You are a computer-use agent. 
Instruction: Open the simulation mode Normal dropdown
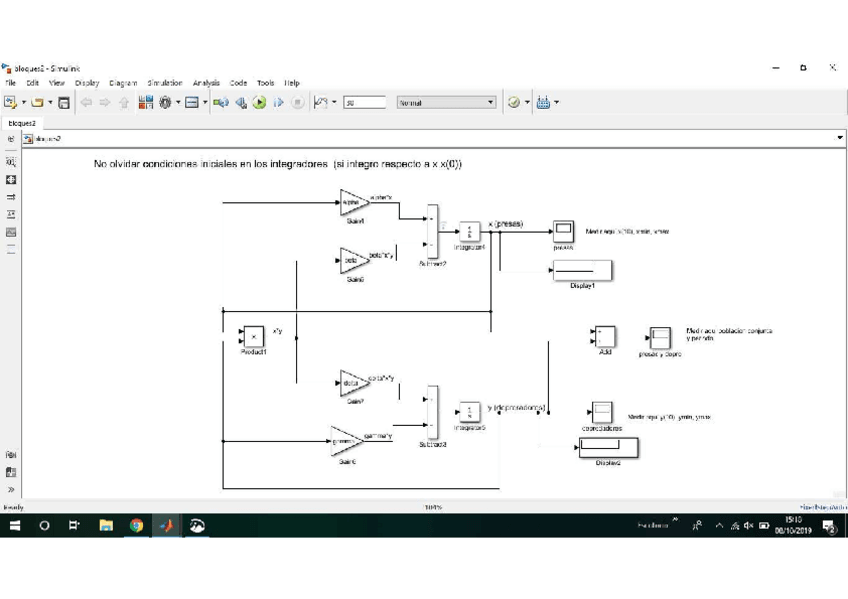[x=446, y=102]
